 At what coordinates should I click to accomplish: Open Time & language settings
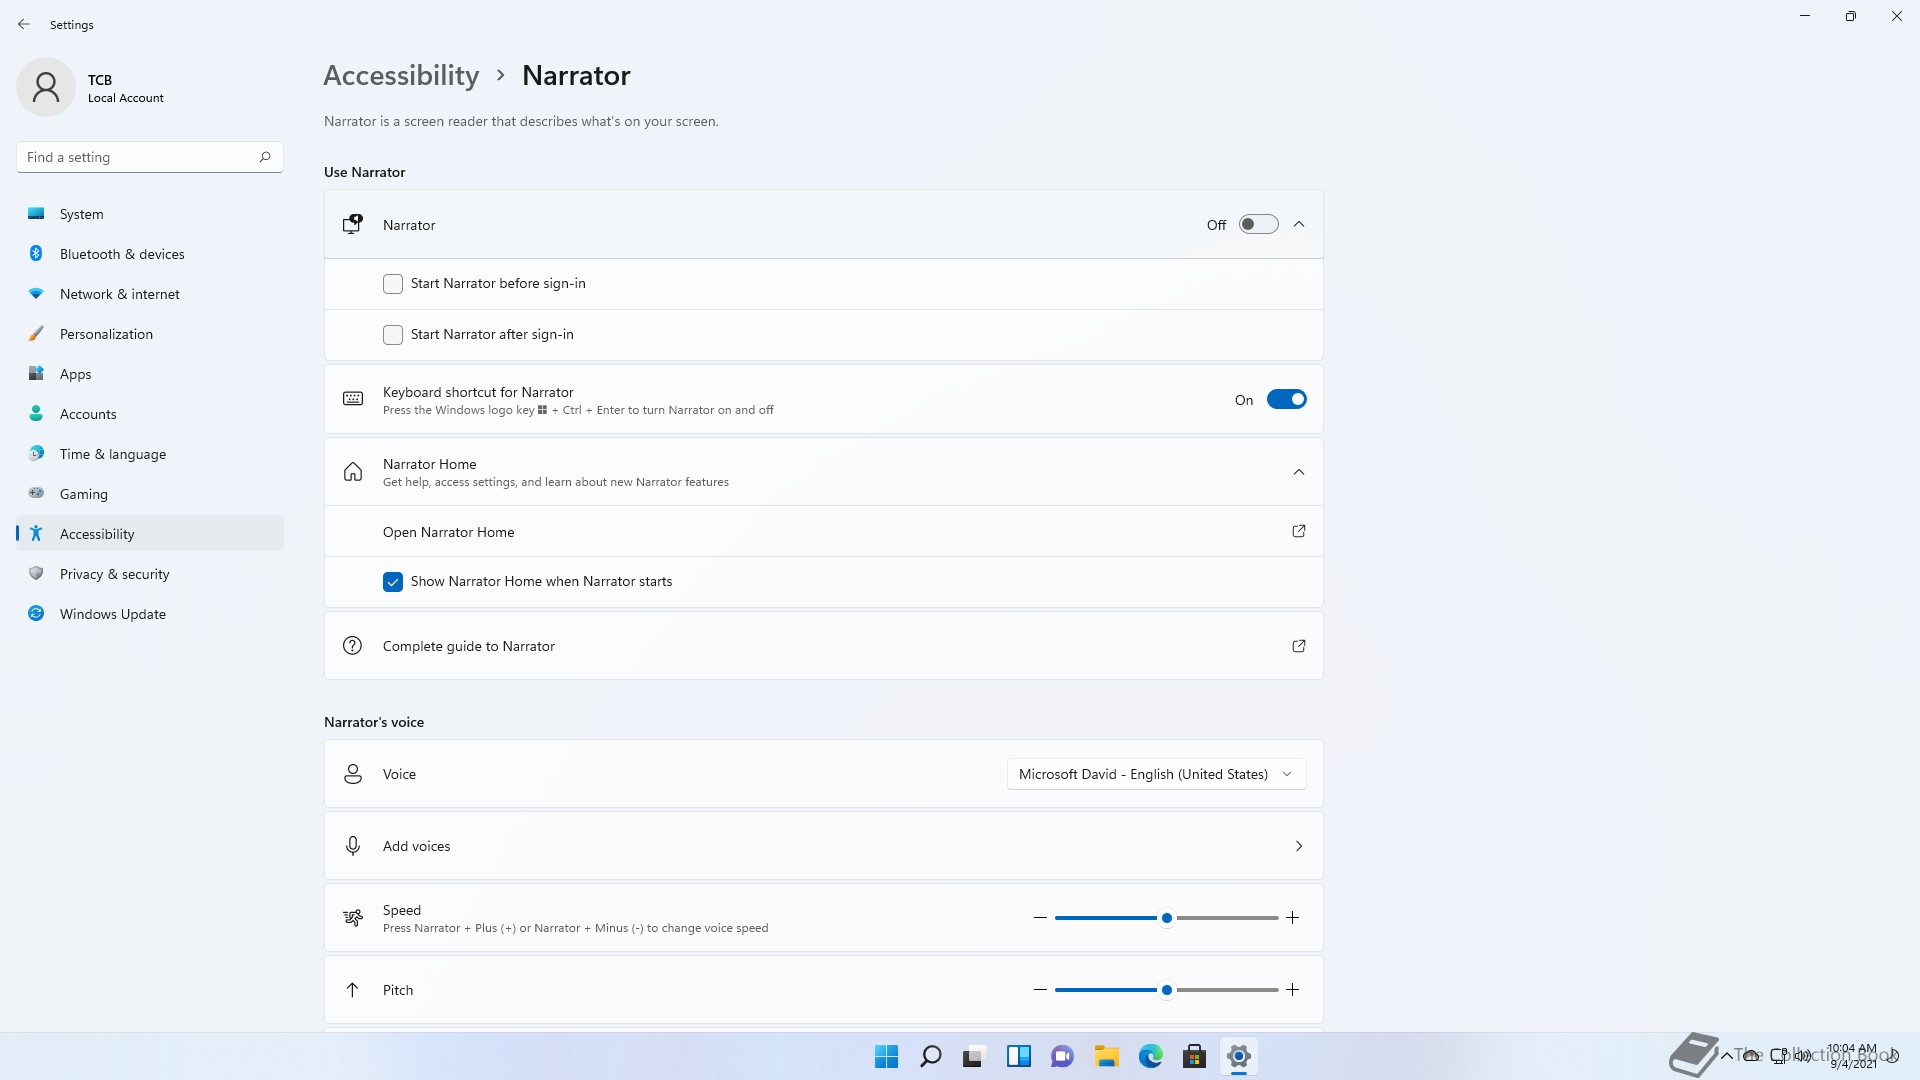pyautogui.click(x=150, y=454)
